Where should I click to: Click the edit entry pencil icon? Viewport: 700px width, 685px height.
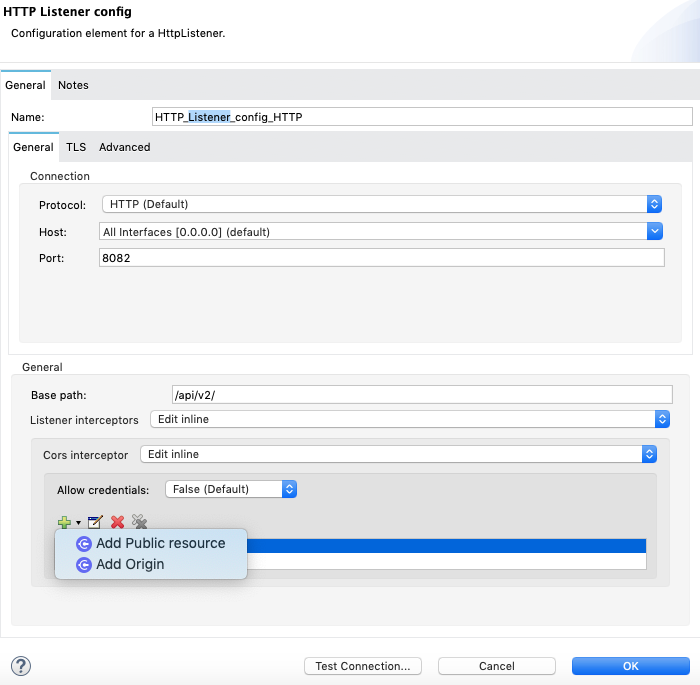95,521
